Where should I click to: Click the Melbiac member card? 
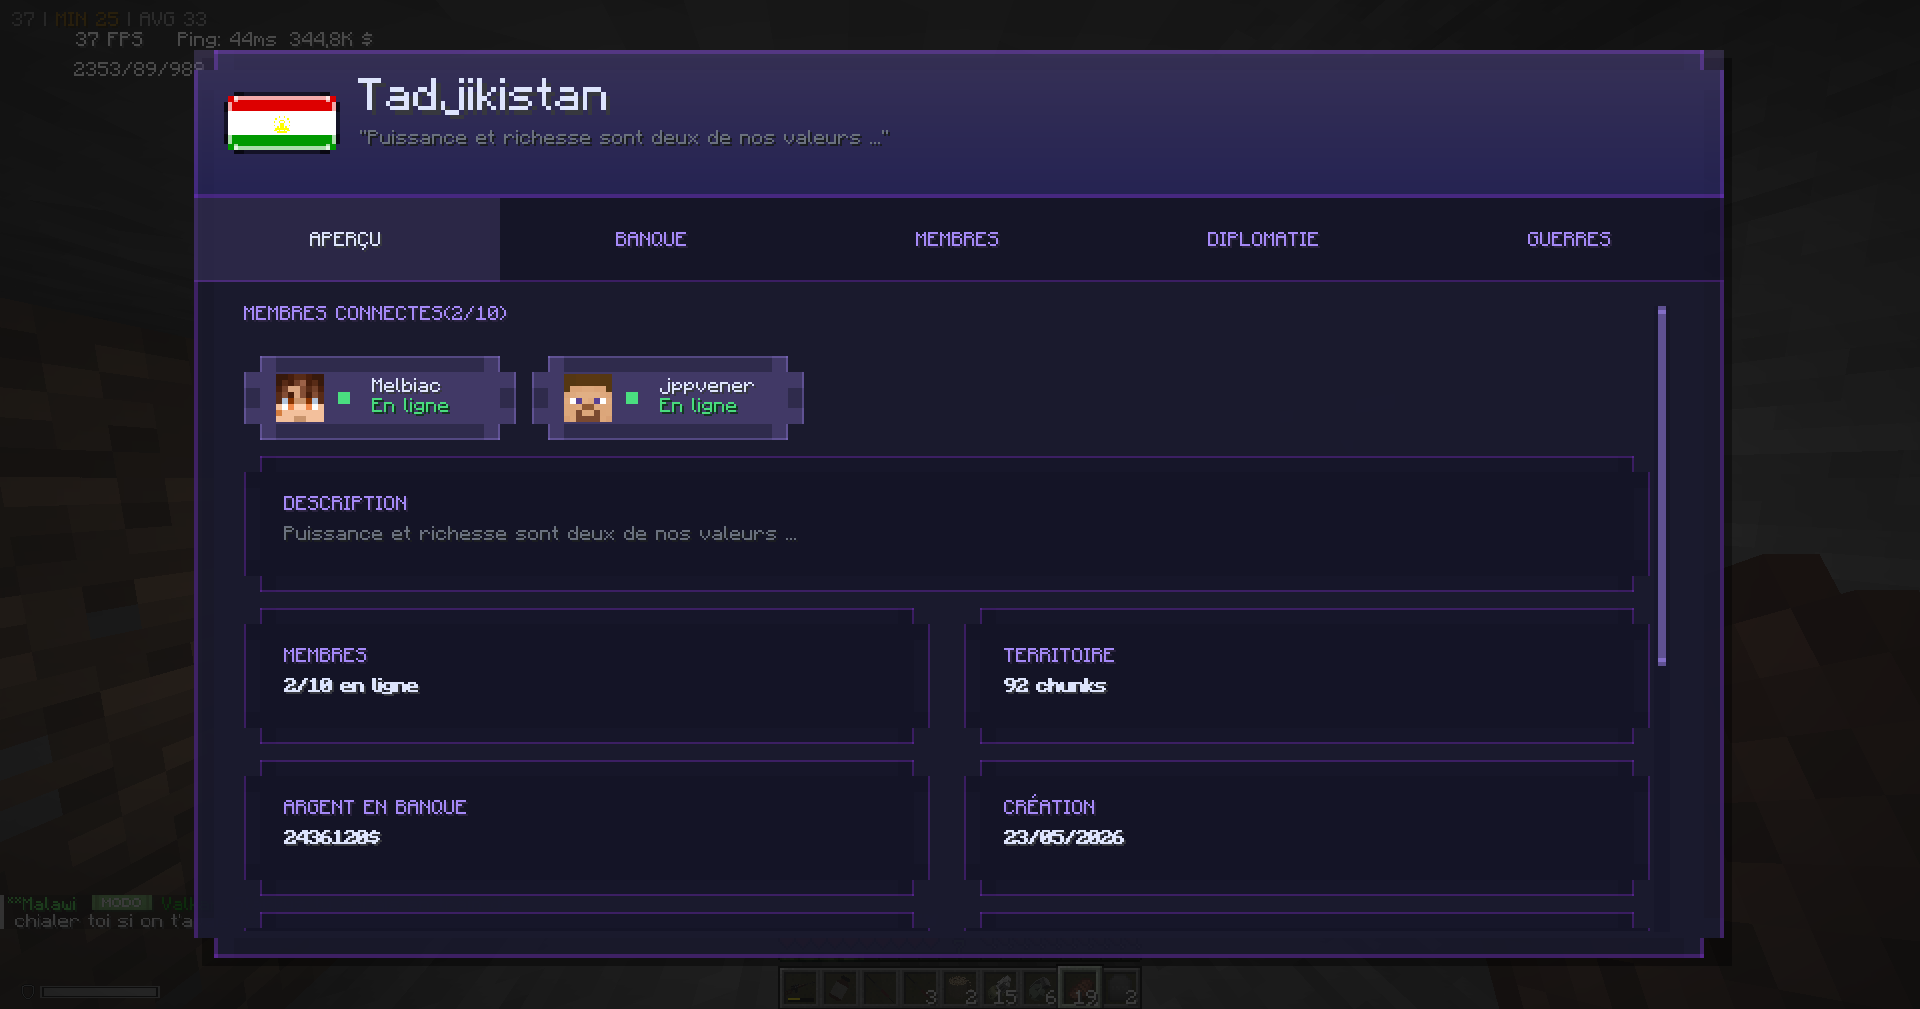pos(380,398)
